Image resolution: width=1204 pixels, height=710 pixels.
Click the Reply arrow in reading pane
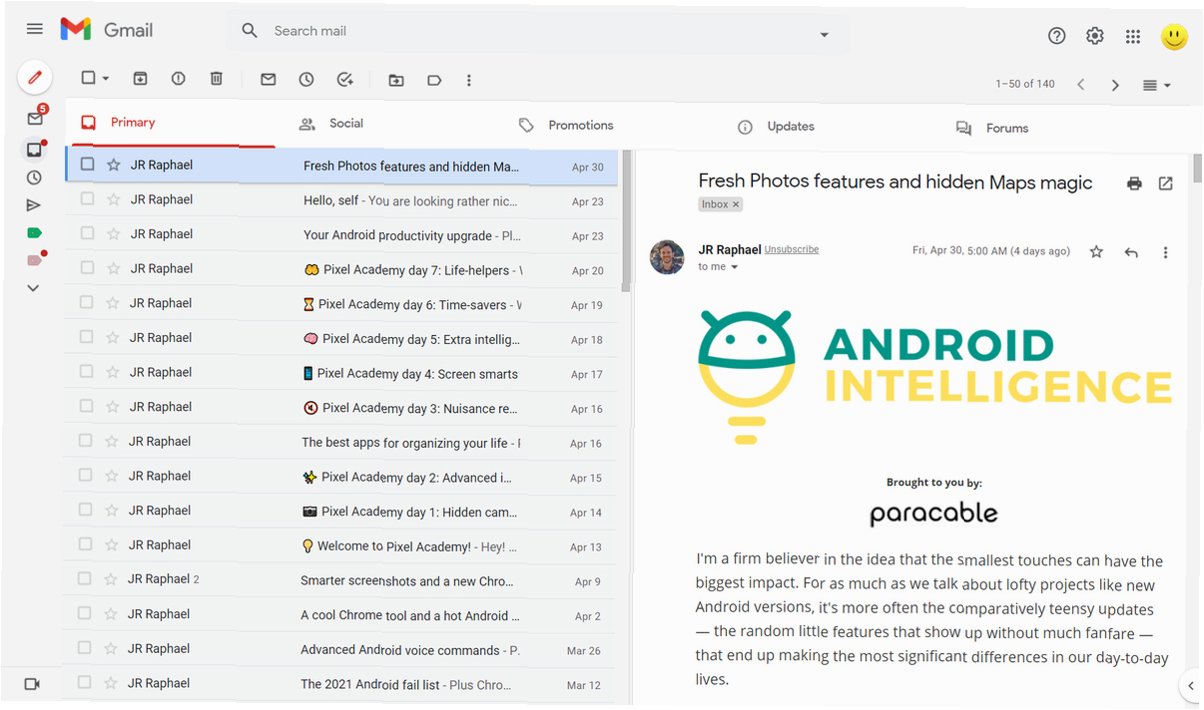click(1131, 253)
